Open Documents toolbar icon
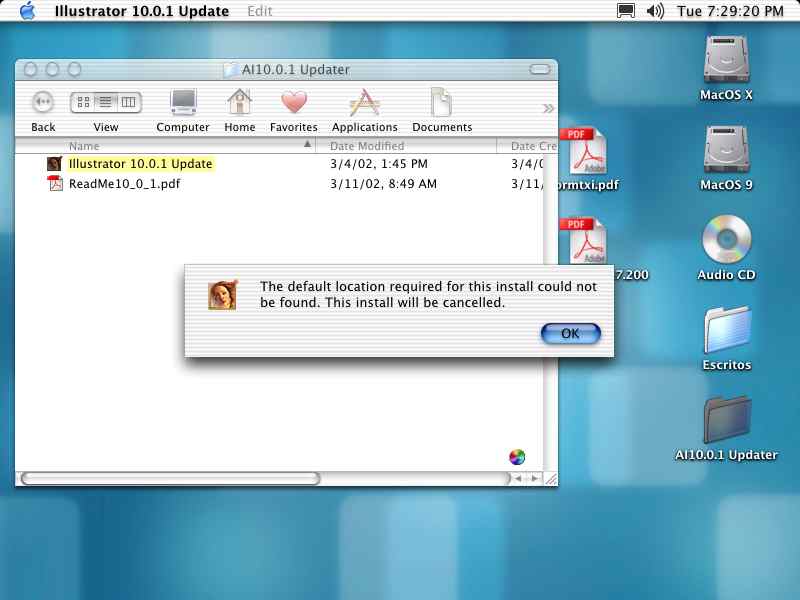 click(x=441, y=102)
